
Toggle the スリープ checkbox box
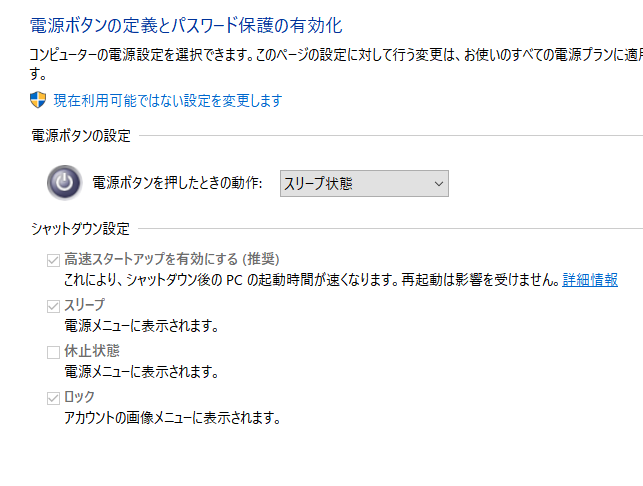point(53,305)
